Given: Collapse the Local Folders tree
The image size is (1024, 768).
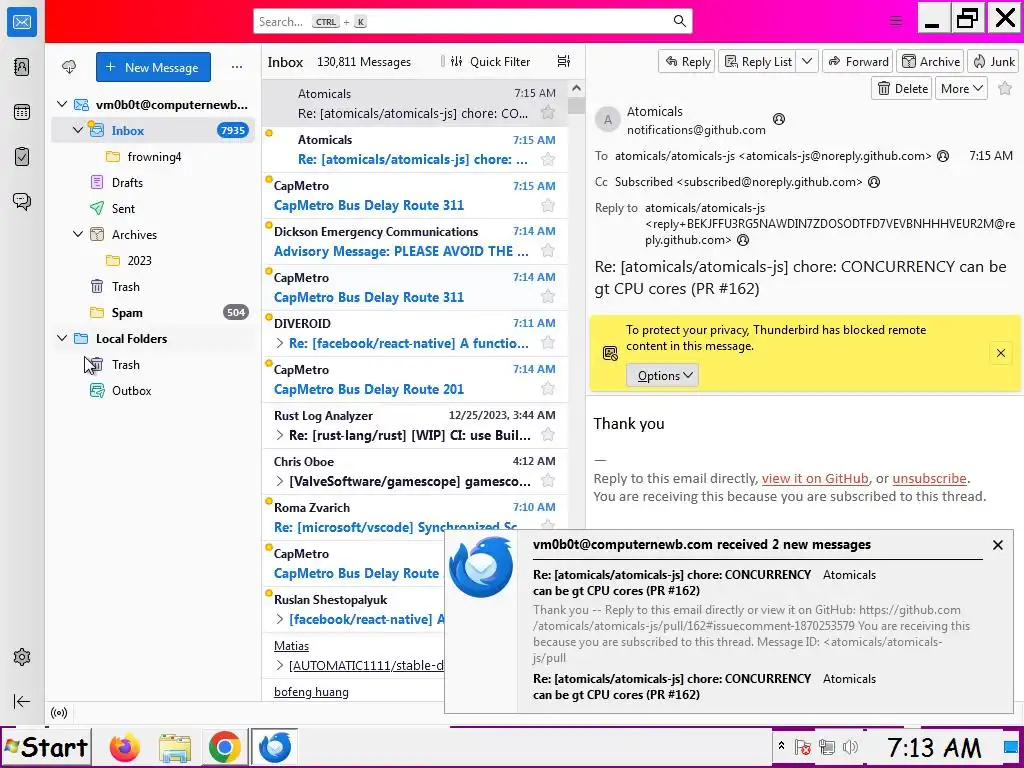Looking at the screenshot, I should [62, 338].
